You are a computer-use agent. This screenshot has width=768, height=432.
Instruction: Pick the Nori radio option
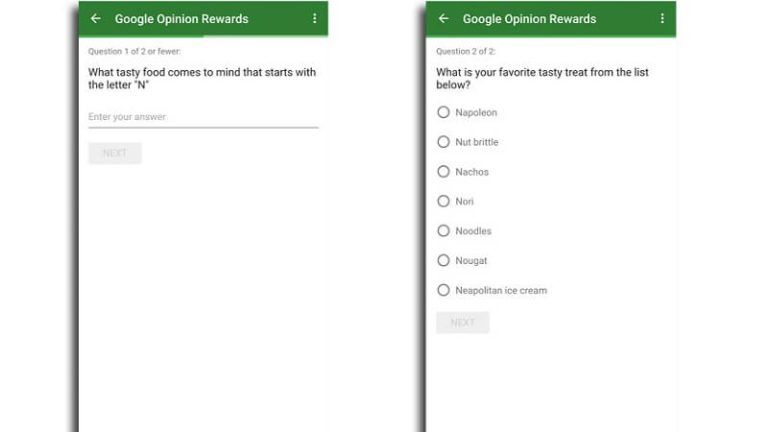[x=443, y=201]
